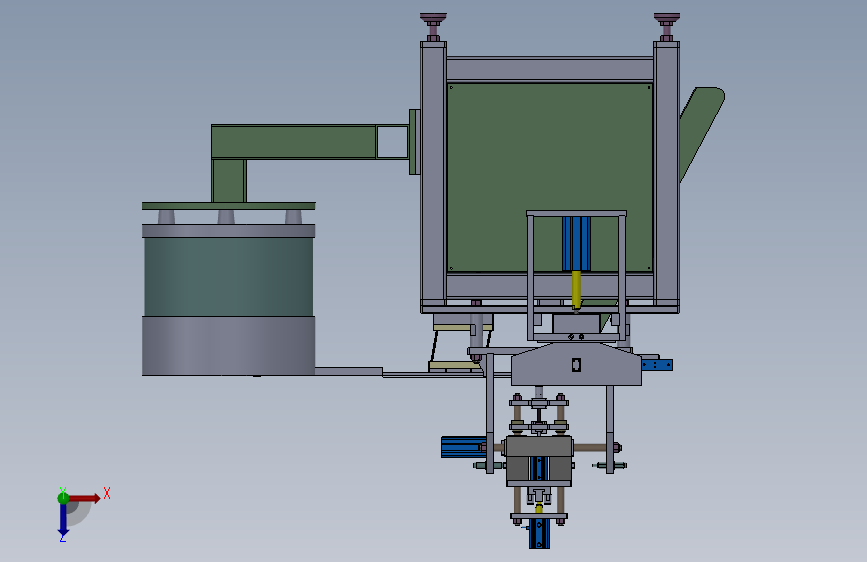Click the green Y axis ball of the triad
The height and width of the screenshot is (562, 867).
(63, 498)
